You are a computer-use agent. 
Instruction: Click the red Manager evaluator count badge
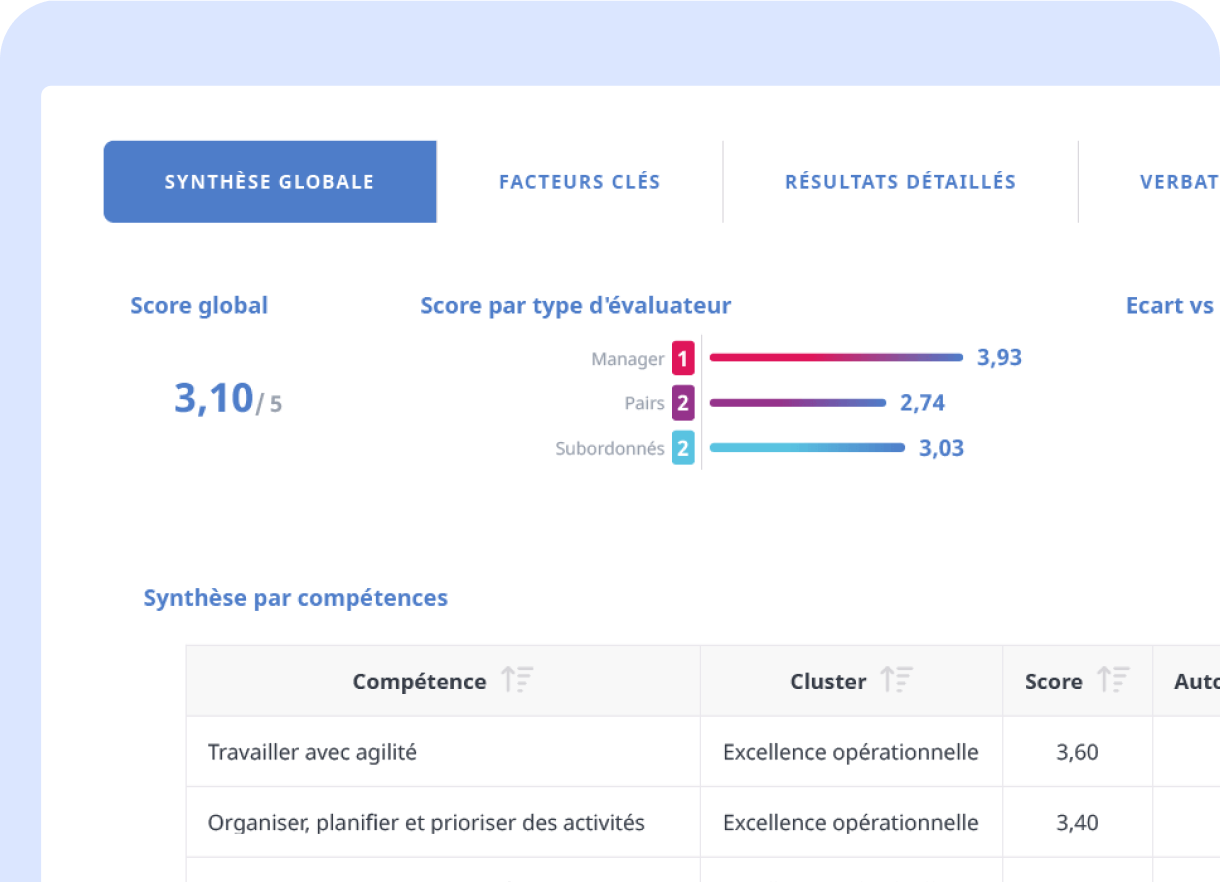tap(683, 358)
